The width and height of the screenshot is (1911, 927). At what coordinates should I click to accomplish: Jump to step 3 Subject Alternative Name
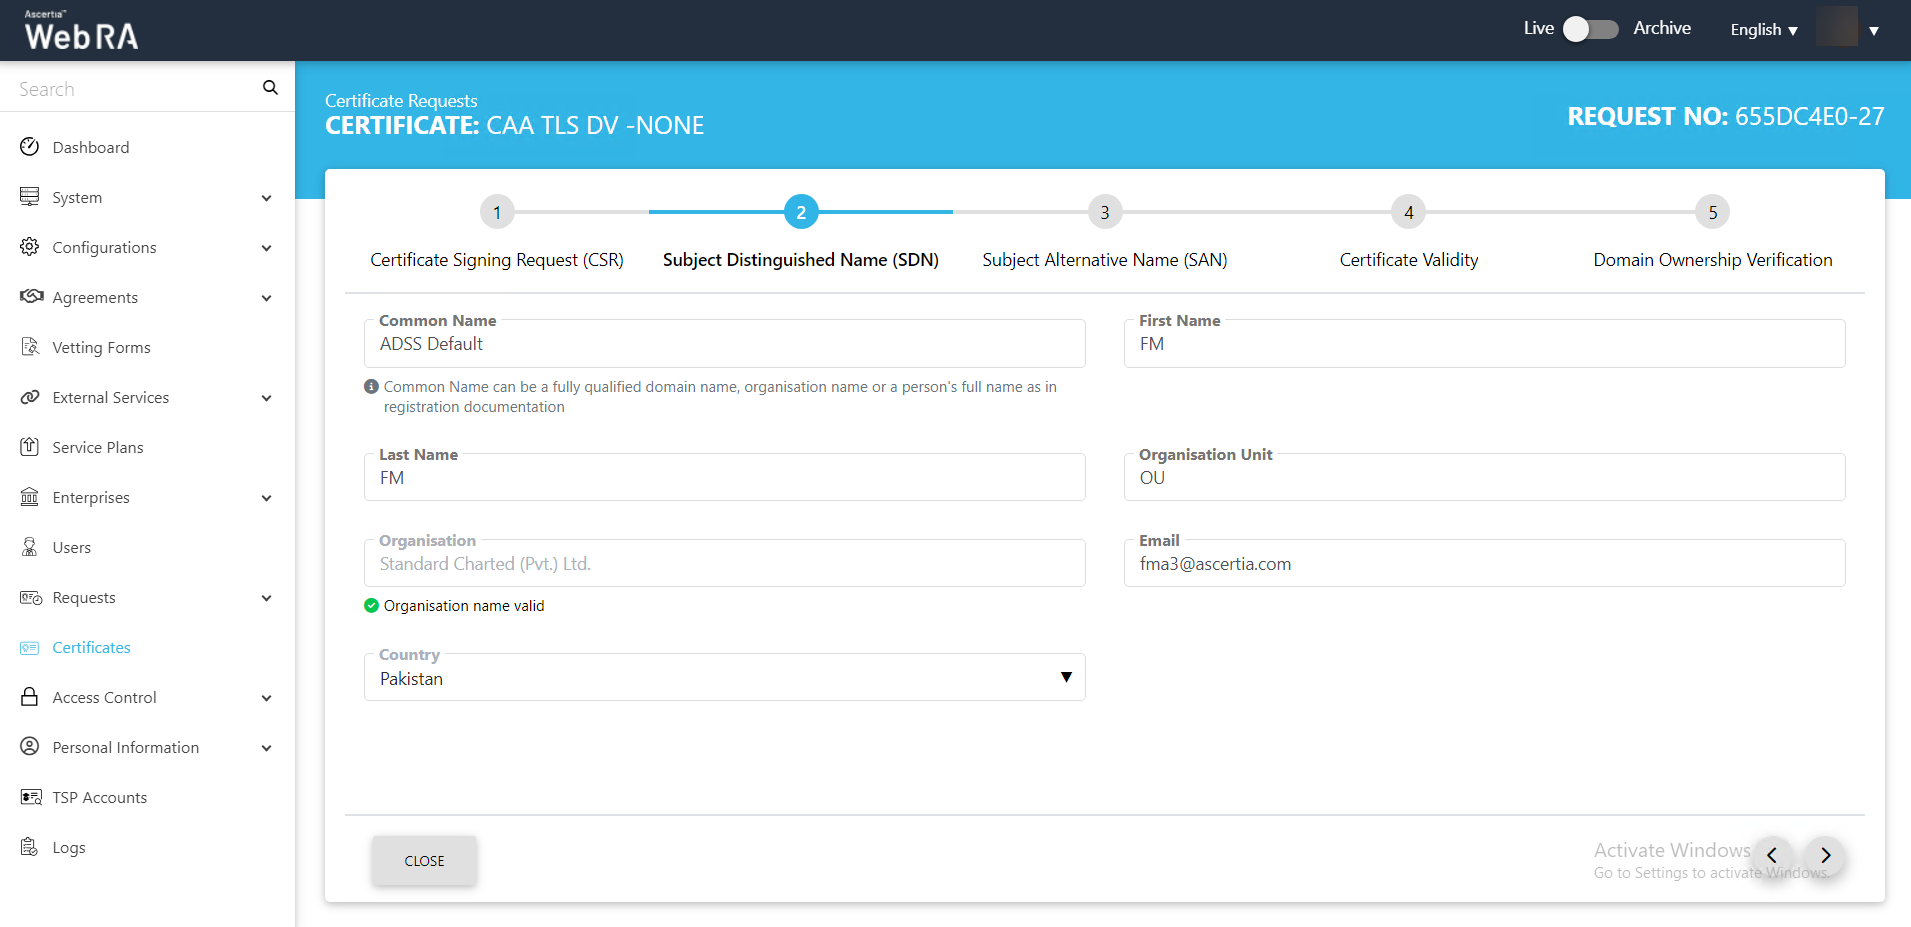[1104, 212]
